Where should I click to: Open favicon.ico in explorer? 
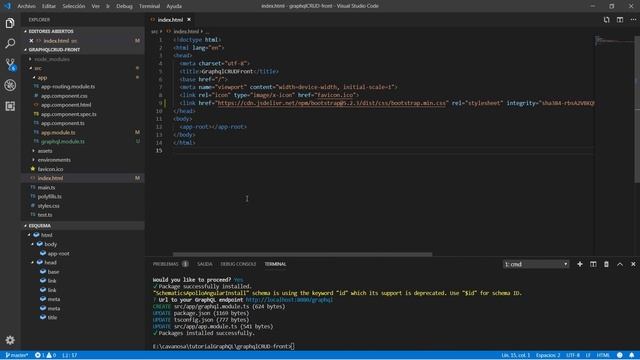click(50, 169)
